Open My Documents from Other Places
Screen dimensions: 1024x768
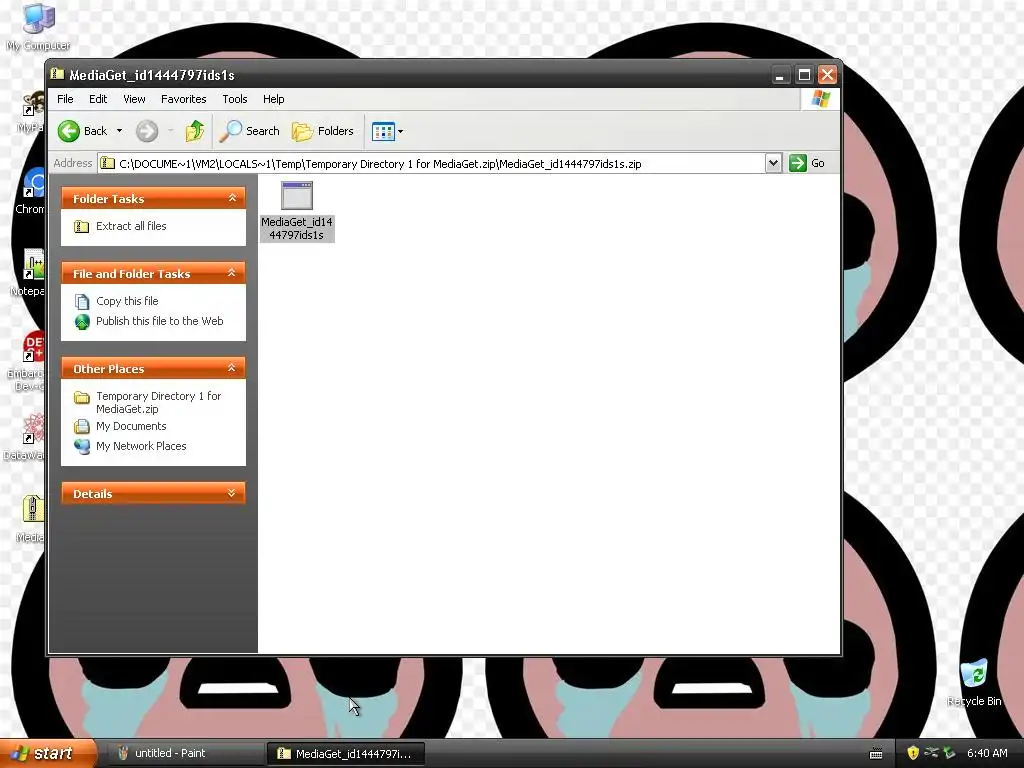pyautogui.click(x=131, y=426)
